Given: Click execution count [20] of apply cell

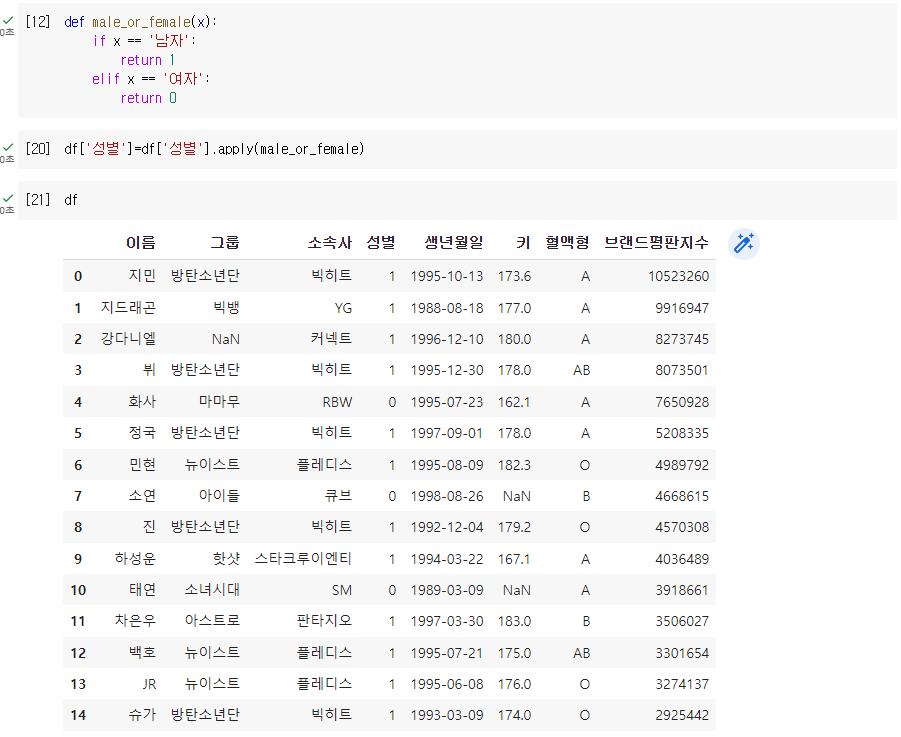Looking at the screenshot, I should pos(38,149).
